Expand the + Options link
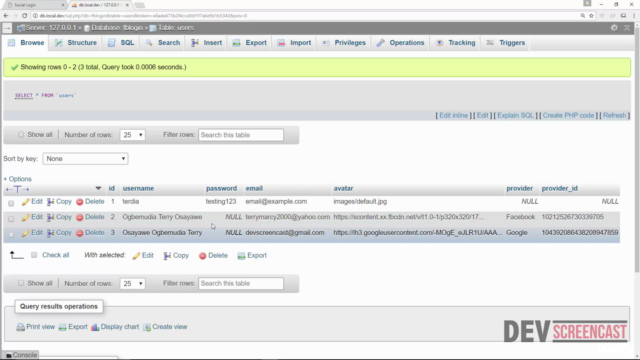This screenshot has width=640, height=360. click(x=18, y=179)
